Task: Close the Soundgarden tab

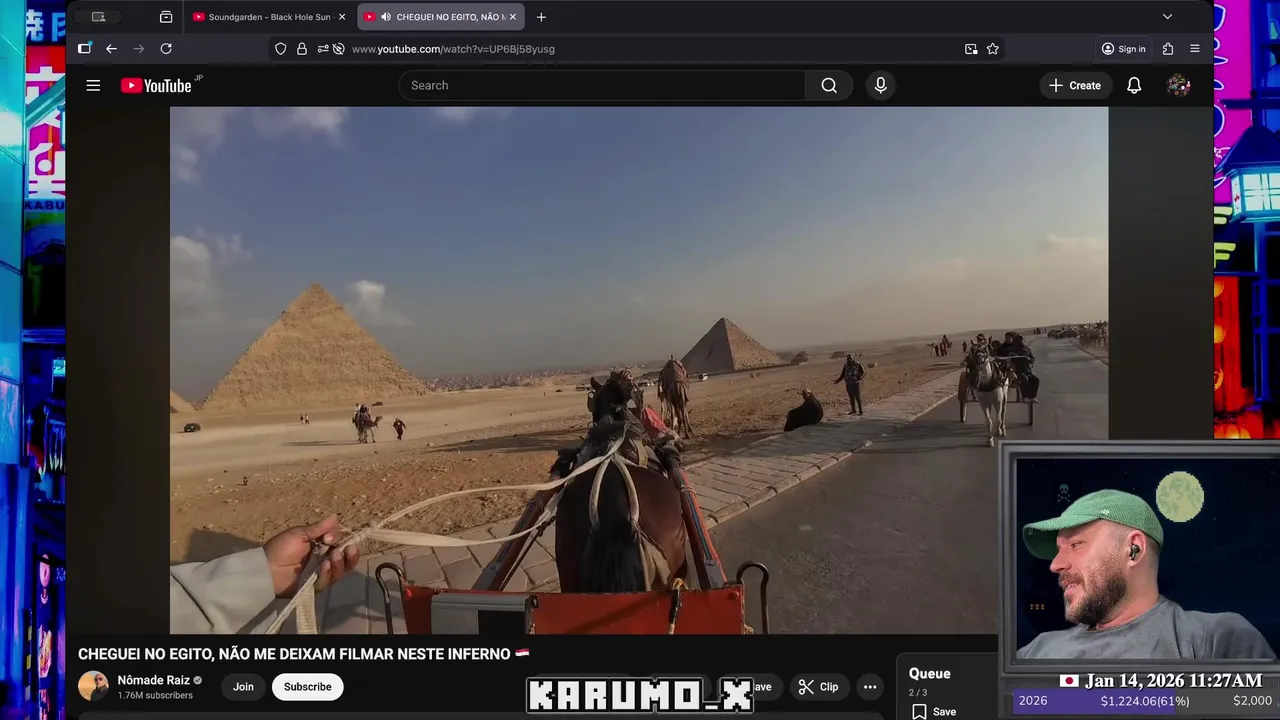Action: click(x=342, y=17)
